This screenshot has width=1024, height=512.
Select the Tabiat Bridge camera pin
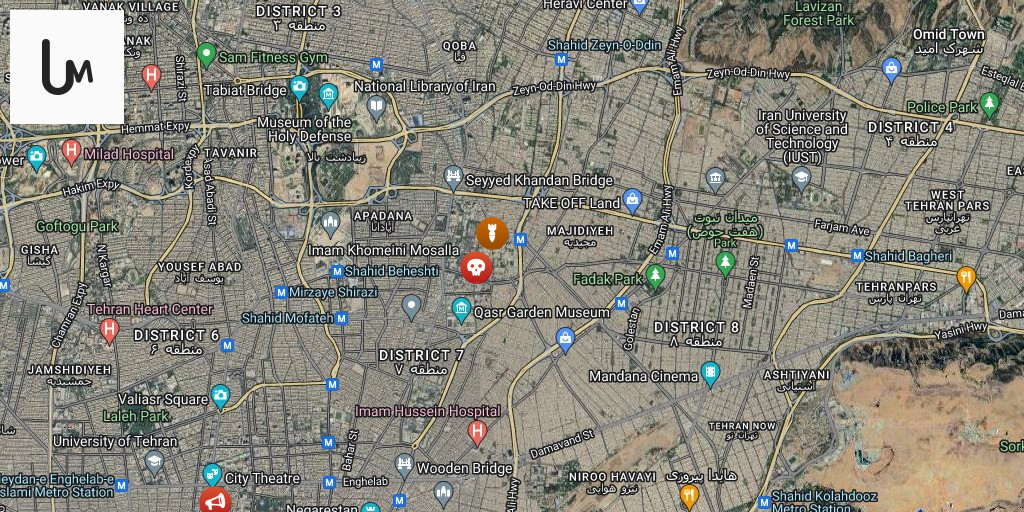[299, 88]
